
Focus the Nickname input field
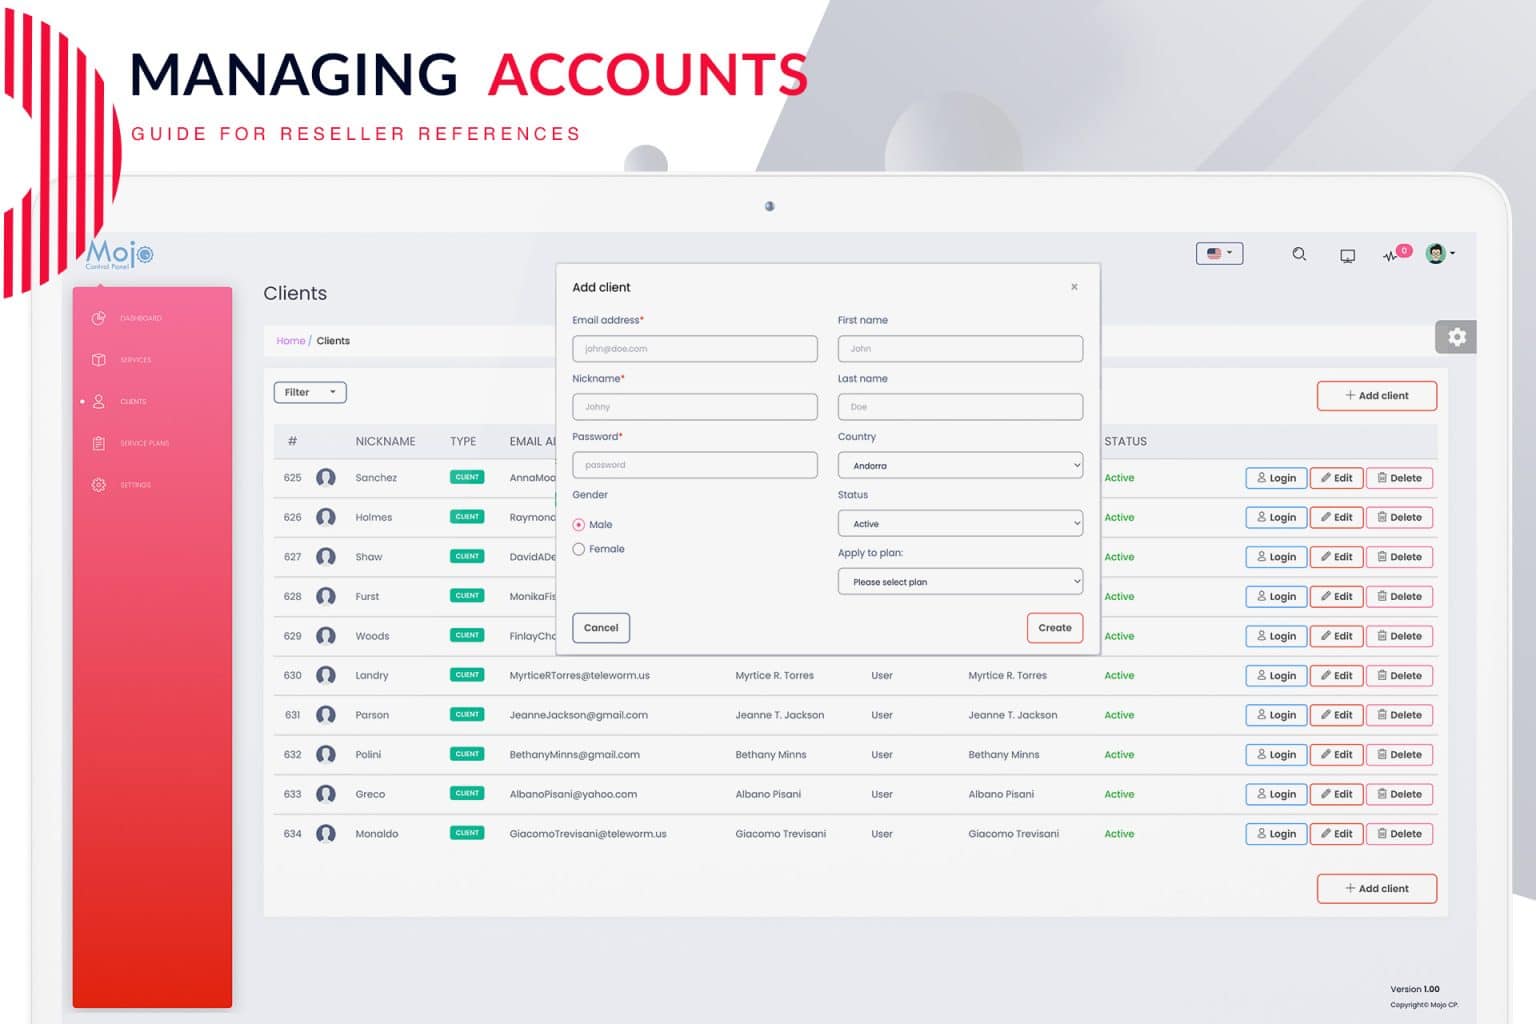point(695,407)
